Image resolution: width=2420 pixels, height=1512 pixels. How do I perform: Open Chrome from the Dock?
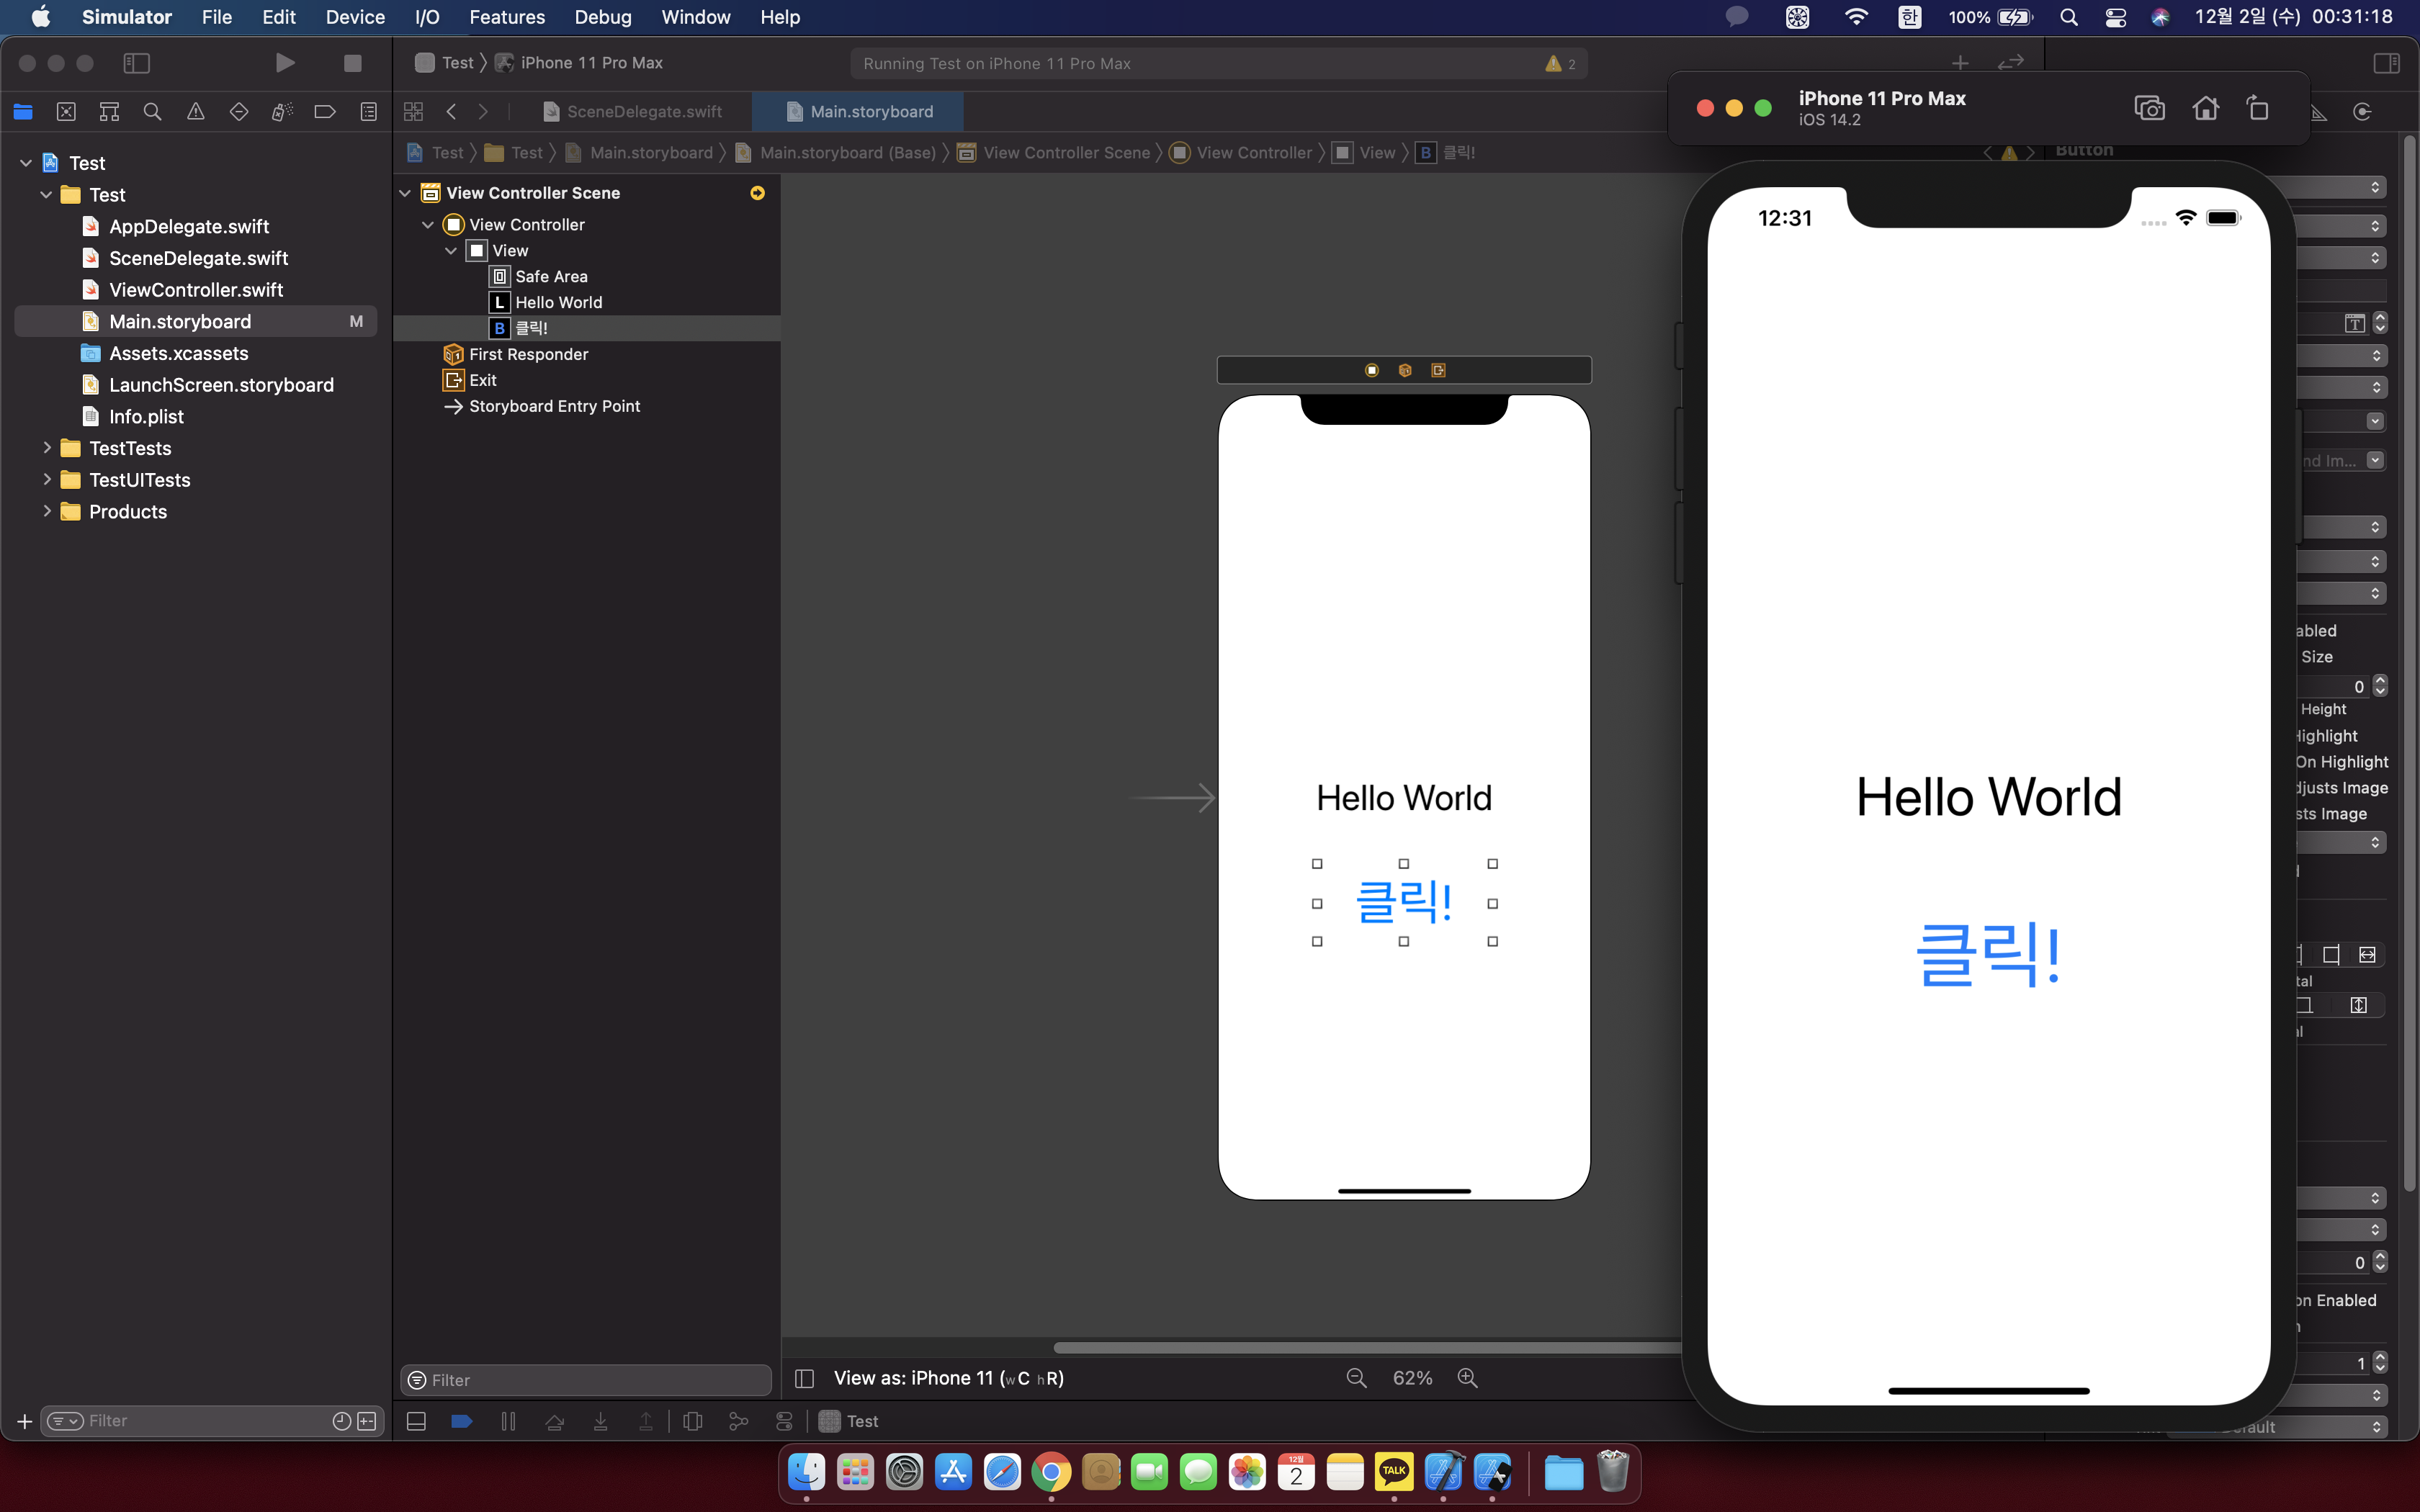[1051, 1472]
